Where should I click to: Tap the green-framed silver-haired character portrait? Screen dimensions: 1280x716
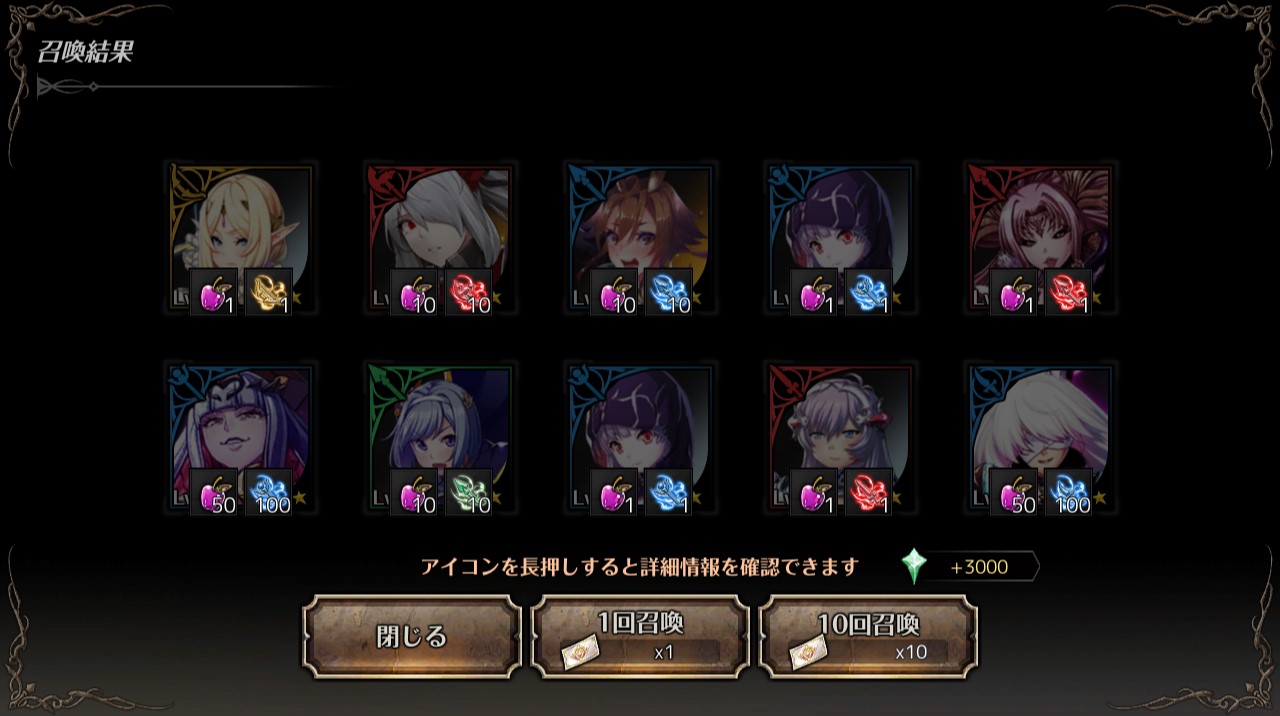point(441,438)
